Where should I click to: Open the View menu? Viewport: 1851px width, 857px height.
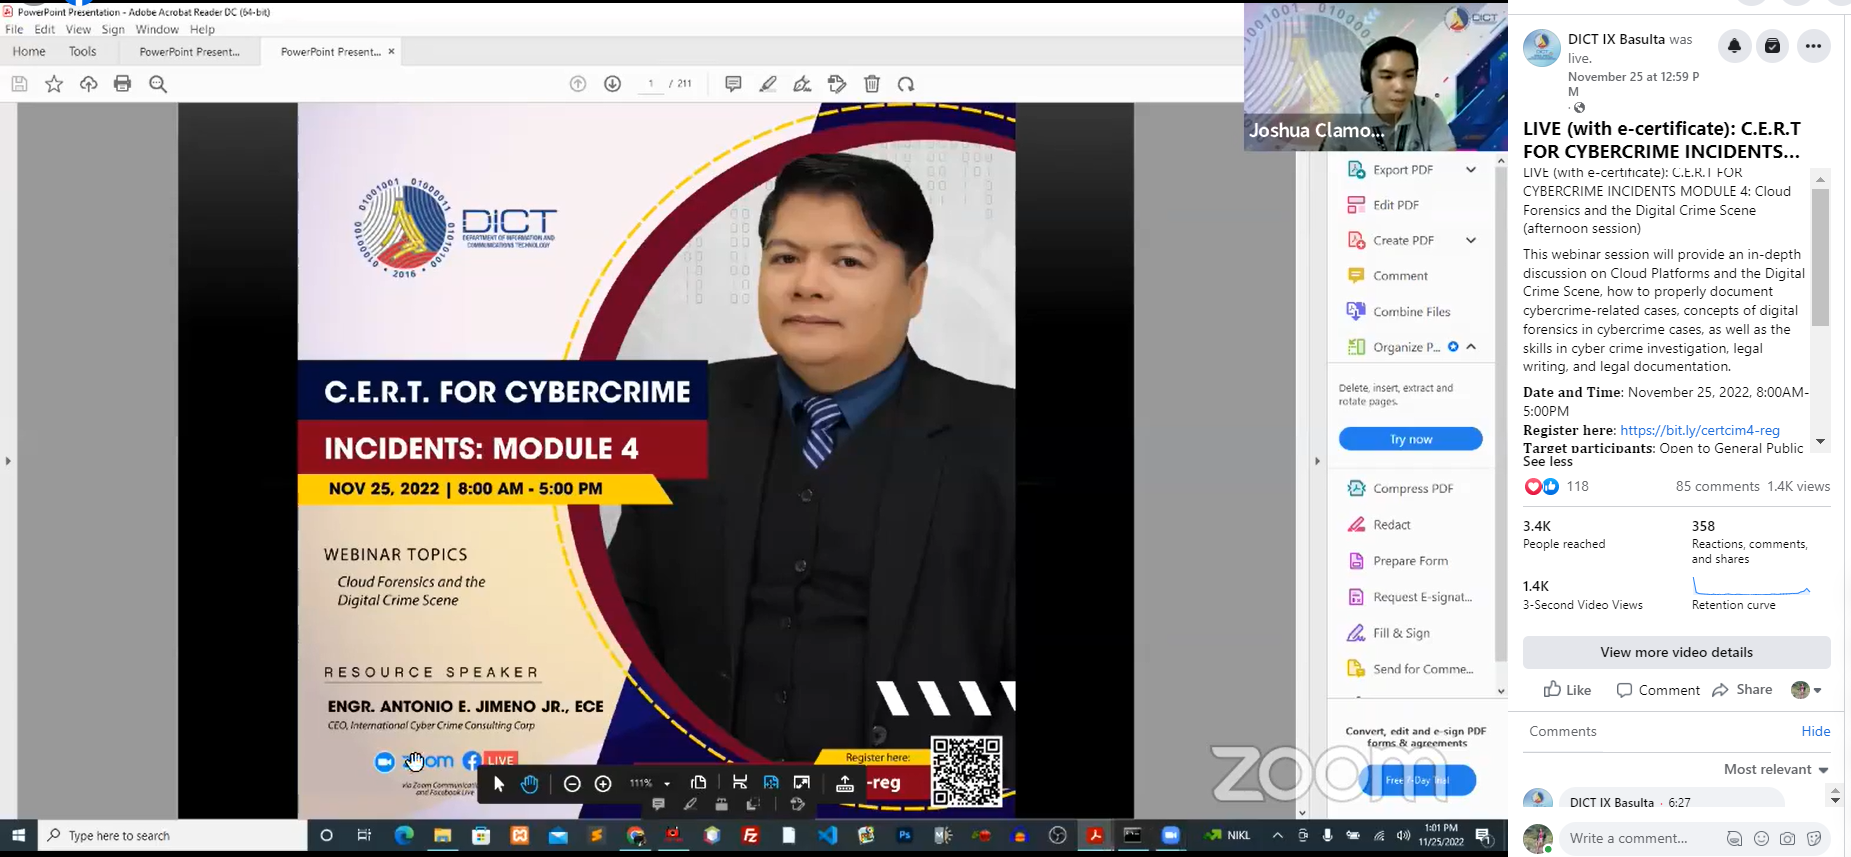tap(78, 30)
